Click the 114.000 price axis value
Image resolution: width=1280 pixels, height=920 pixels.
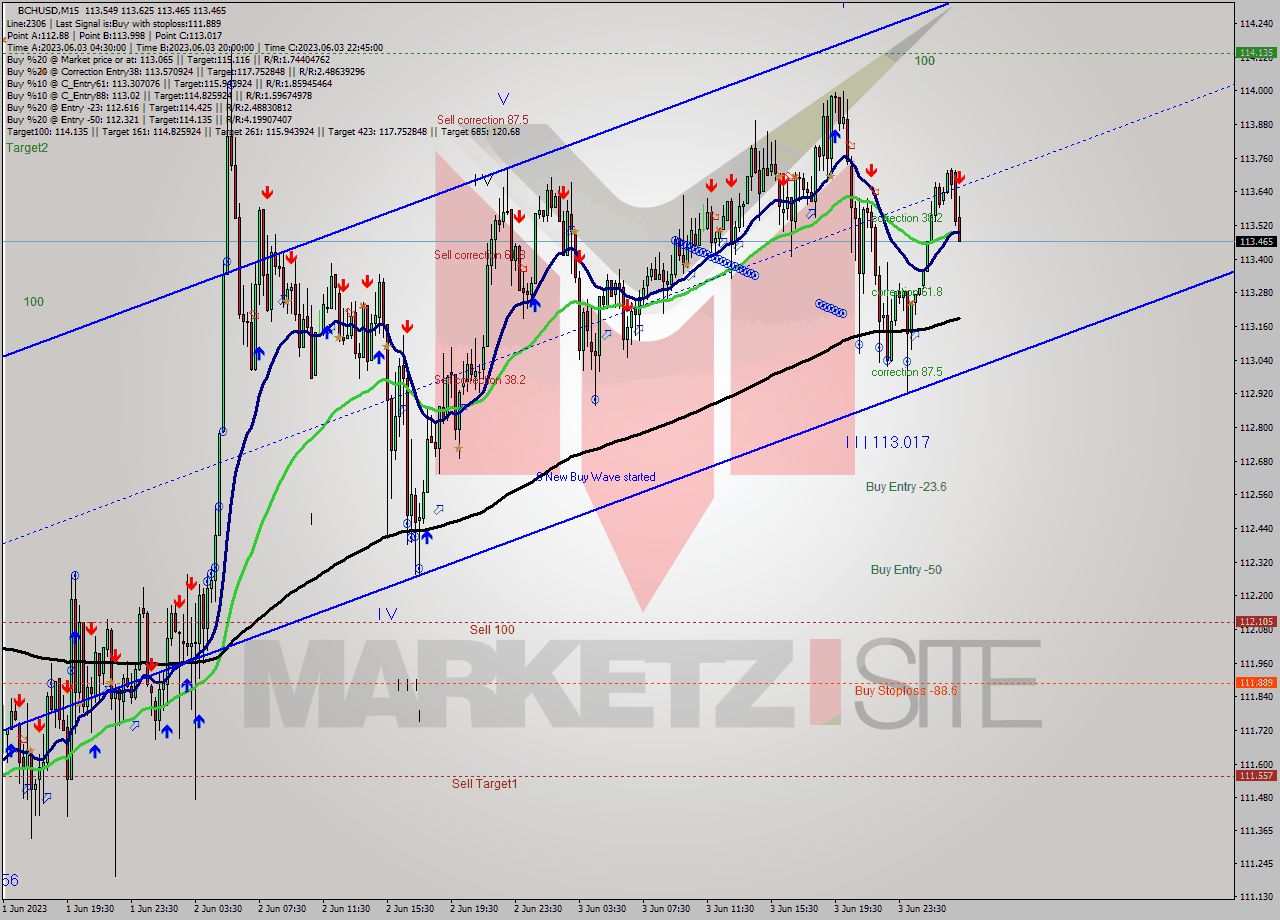click(x=1255, y=91)
